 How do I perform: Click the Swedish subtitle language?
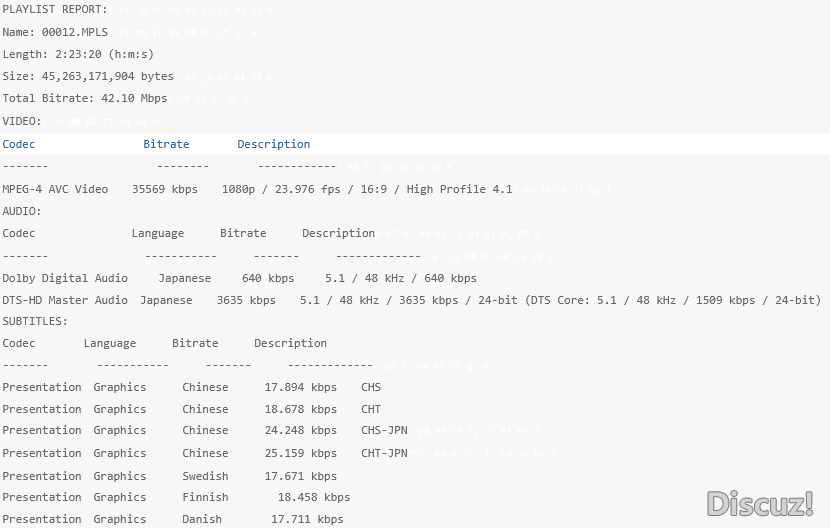coord(205,476)
